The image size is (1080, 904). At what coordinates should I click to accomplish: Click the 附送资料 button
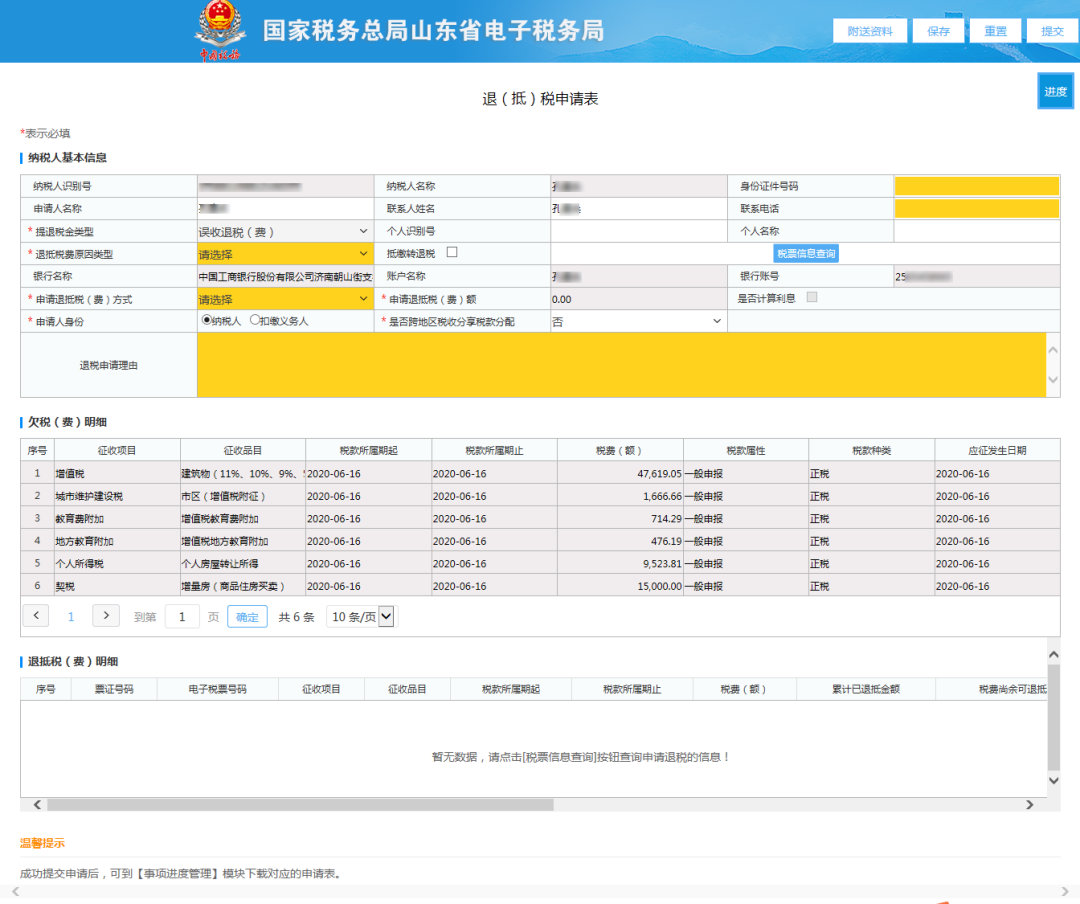tap(869, 31)
